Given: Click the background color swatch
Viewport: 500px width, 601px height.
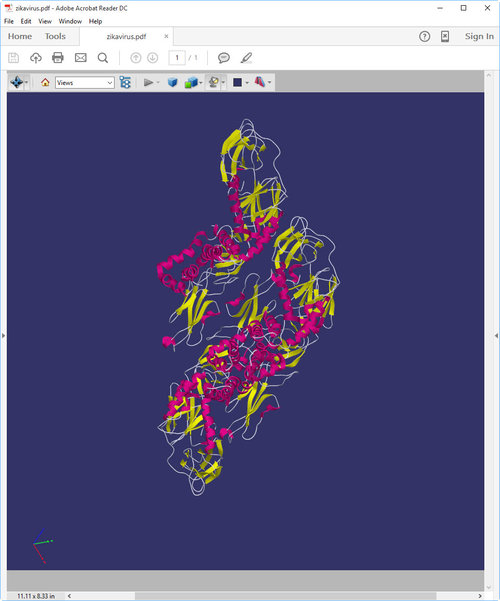Looking at the screenshot, I should tap(237, 82).
